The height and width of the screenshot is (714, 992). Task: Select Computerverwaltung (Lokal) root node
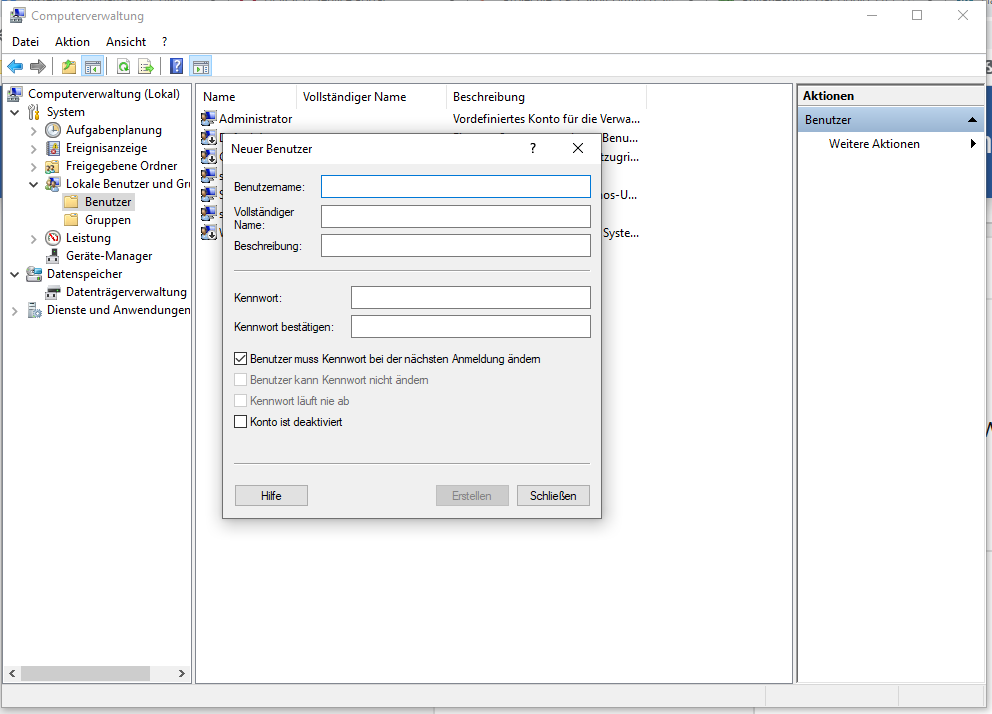pyautogui.click(x=104, y=94)
